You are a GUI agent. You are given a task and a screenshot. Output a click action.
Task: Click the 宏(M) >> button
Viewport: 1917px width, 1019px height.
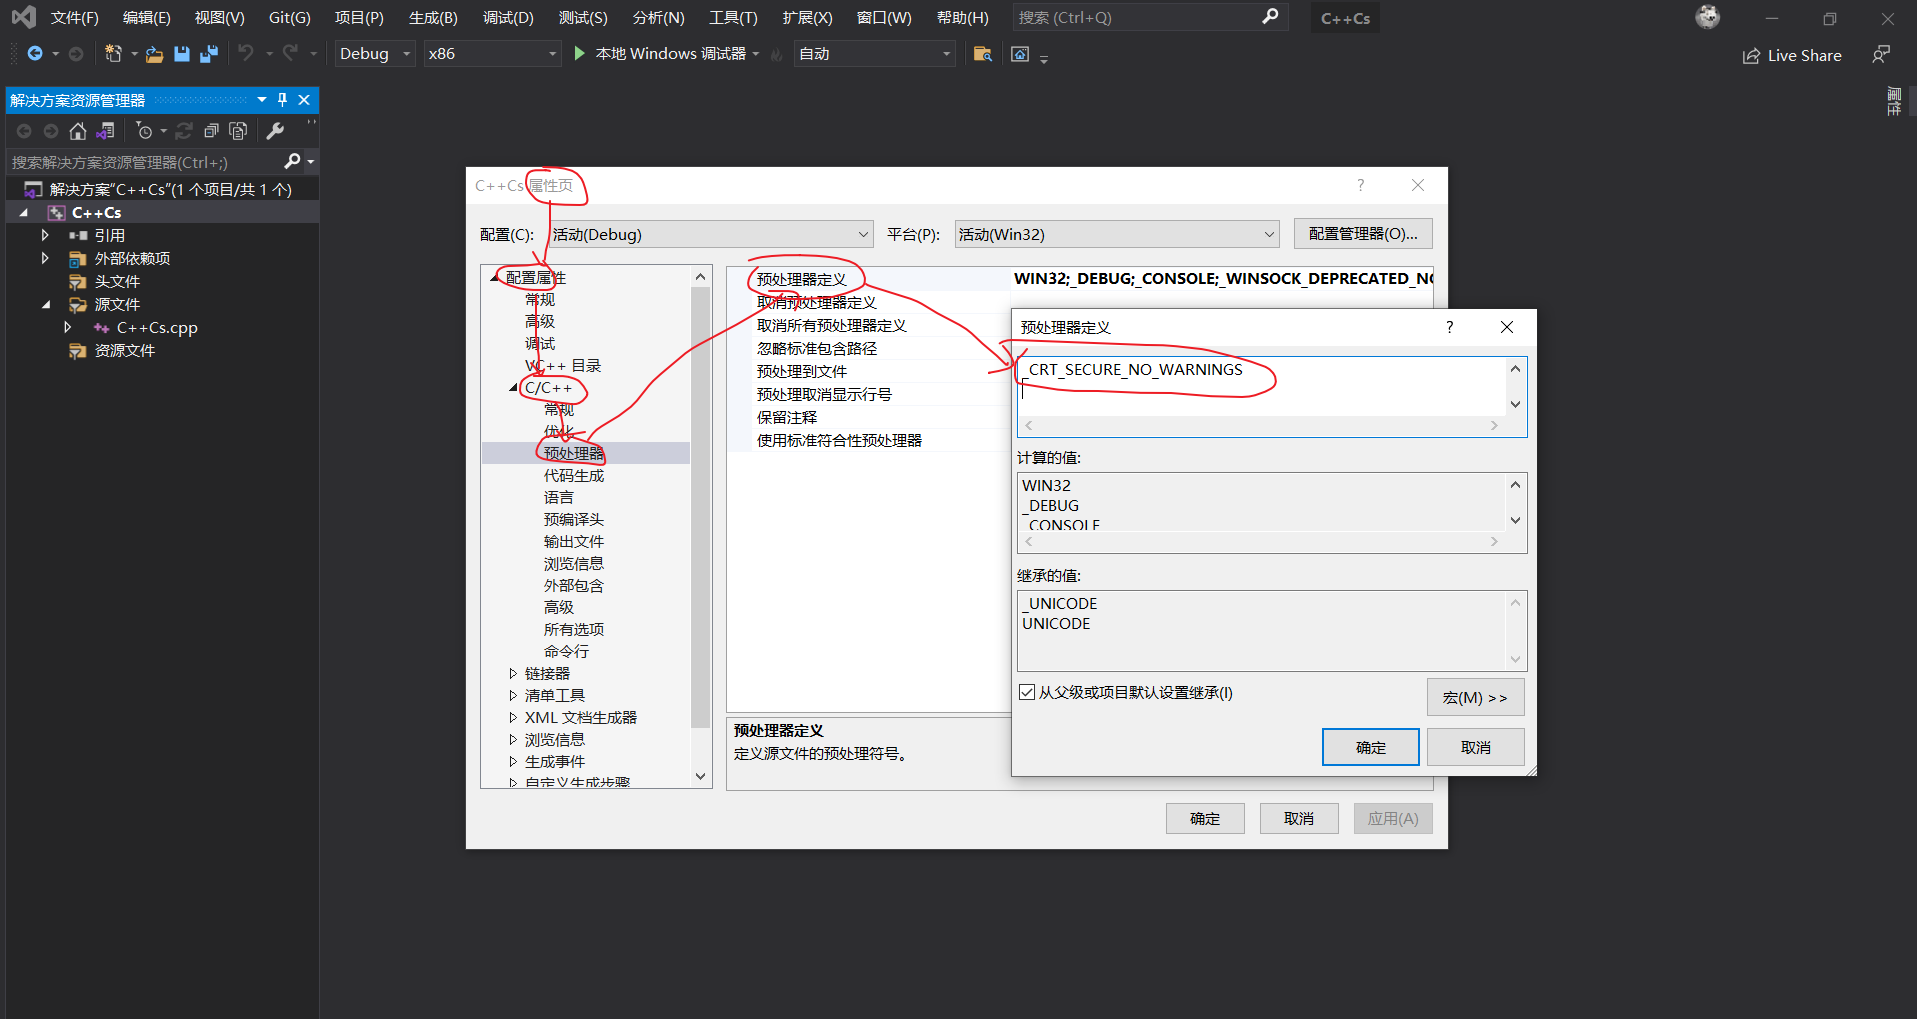coord(1476,697)
